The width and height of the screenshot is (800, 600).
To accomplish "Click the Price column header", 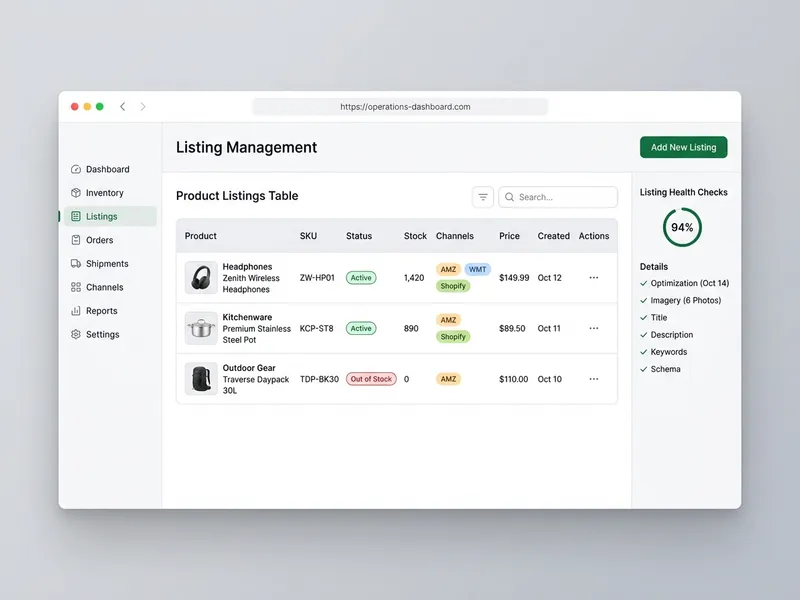I will 509,236.
